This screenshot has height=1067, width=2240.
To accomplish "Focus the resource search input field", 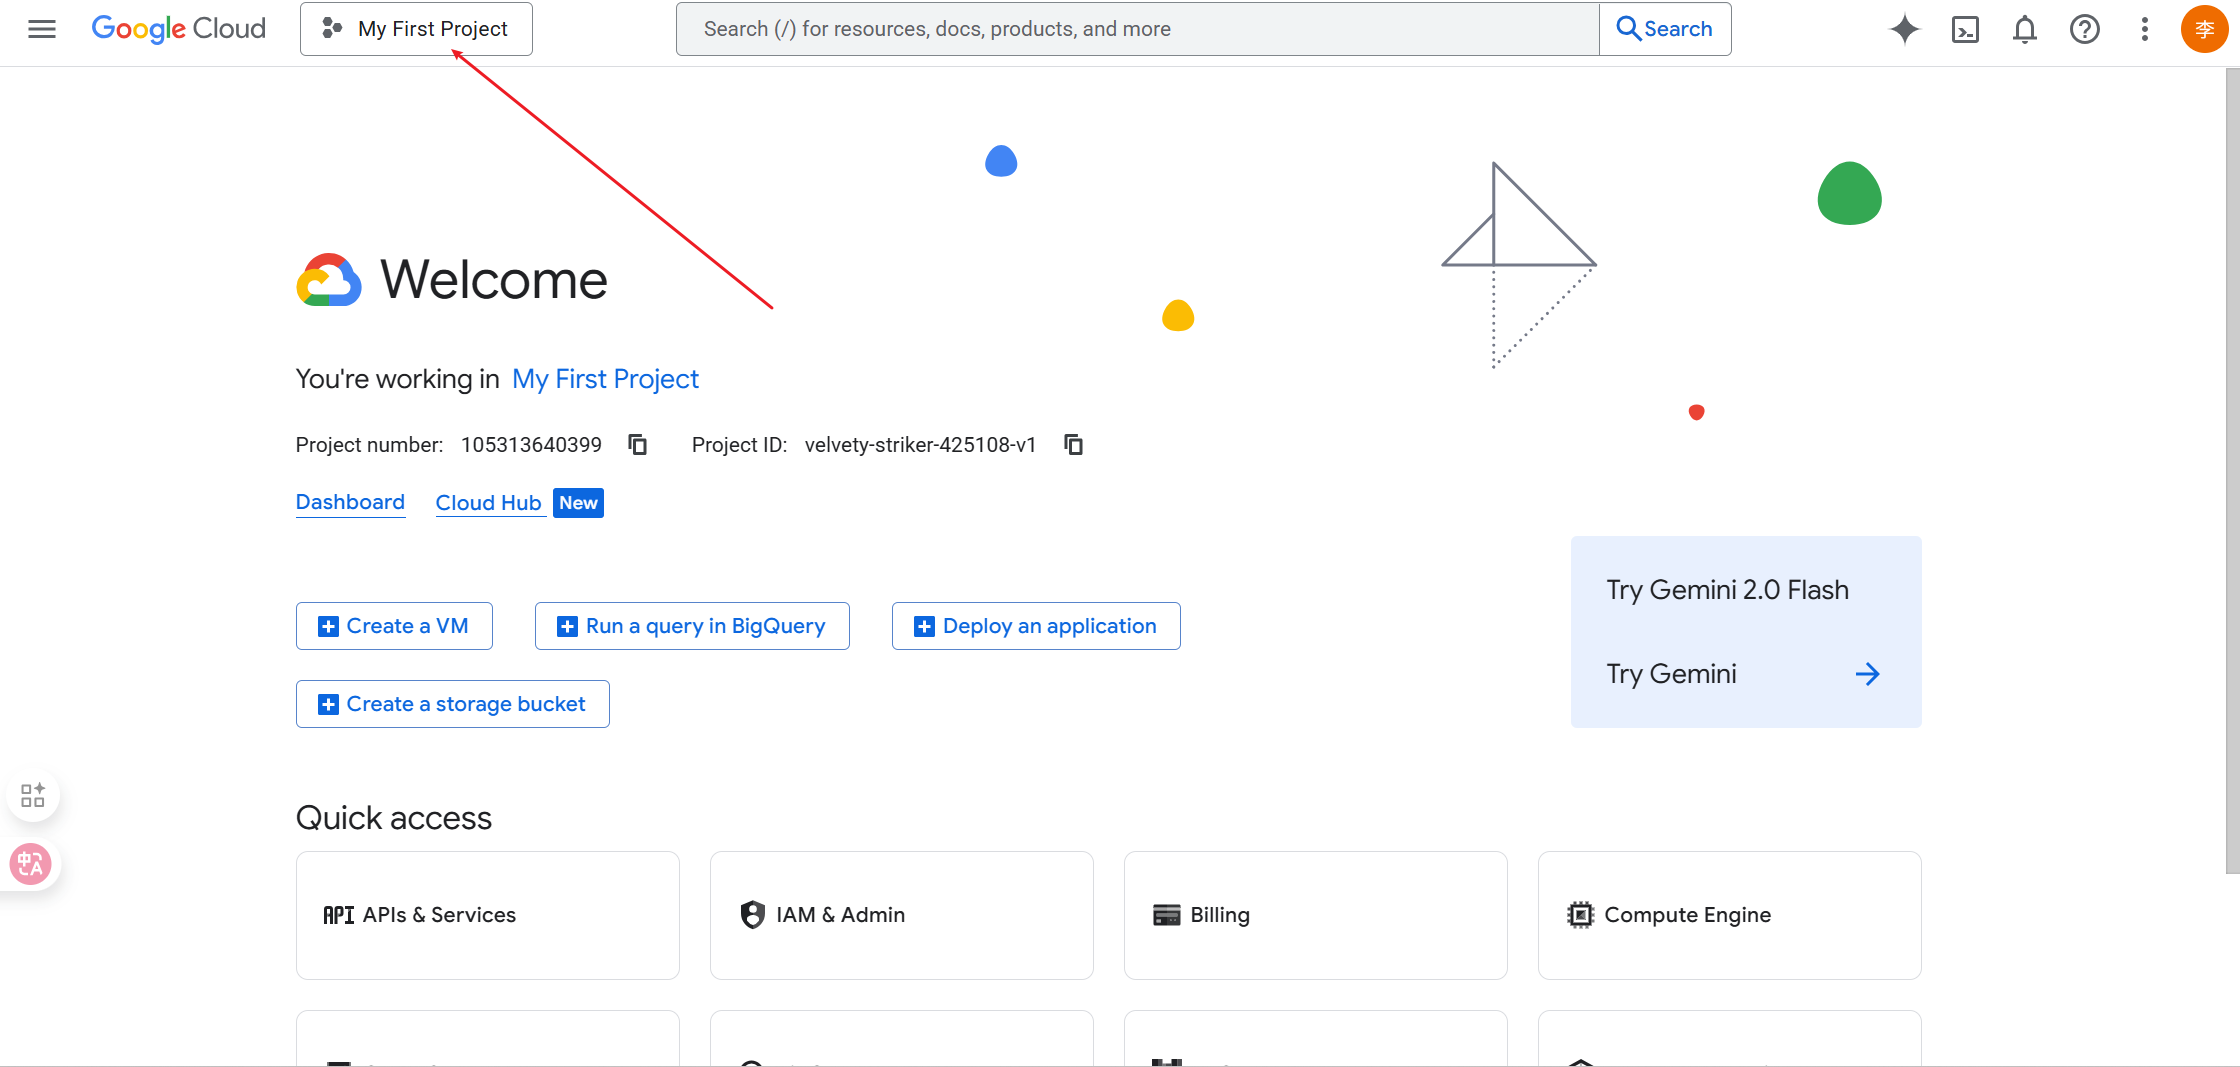I will coord(1137,29).
